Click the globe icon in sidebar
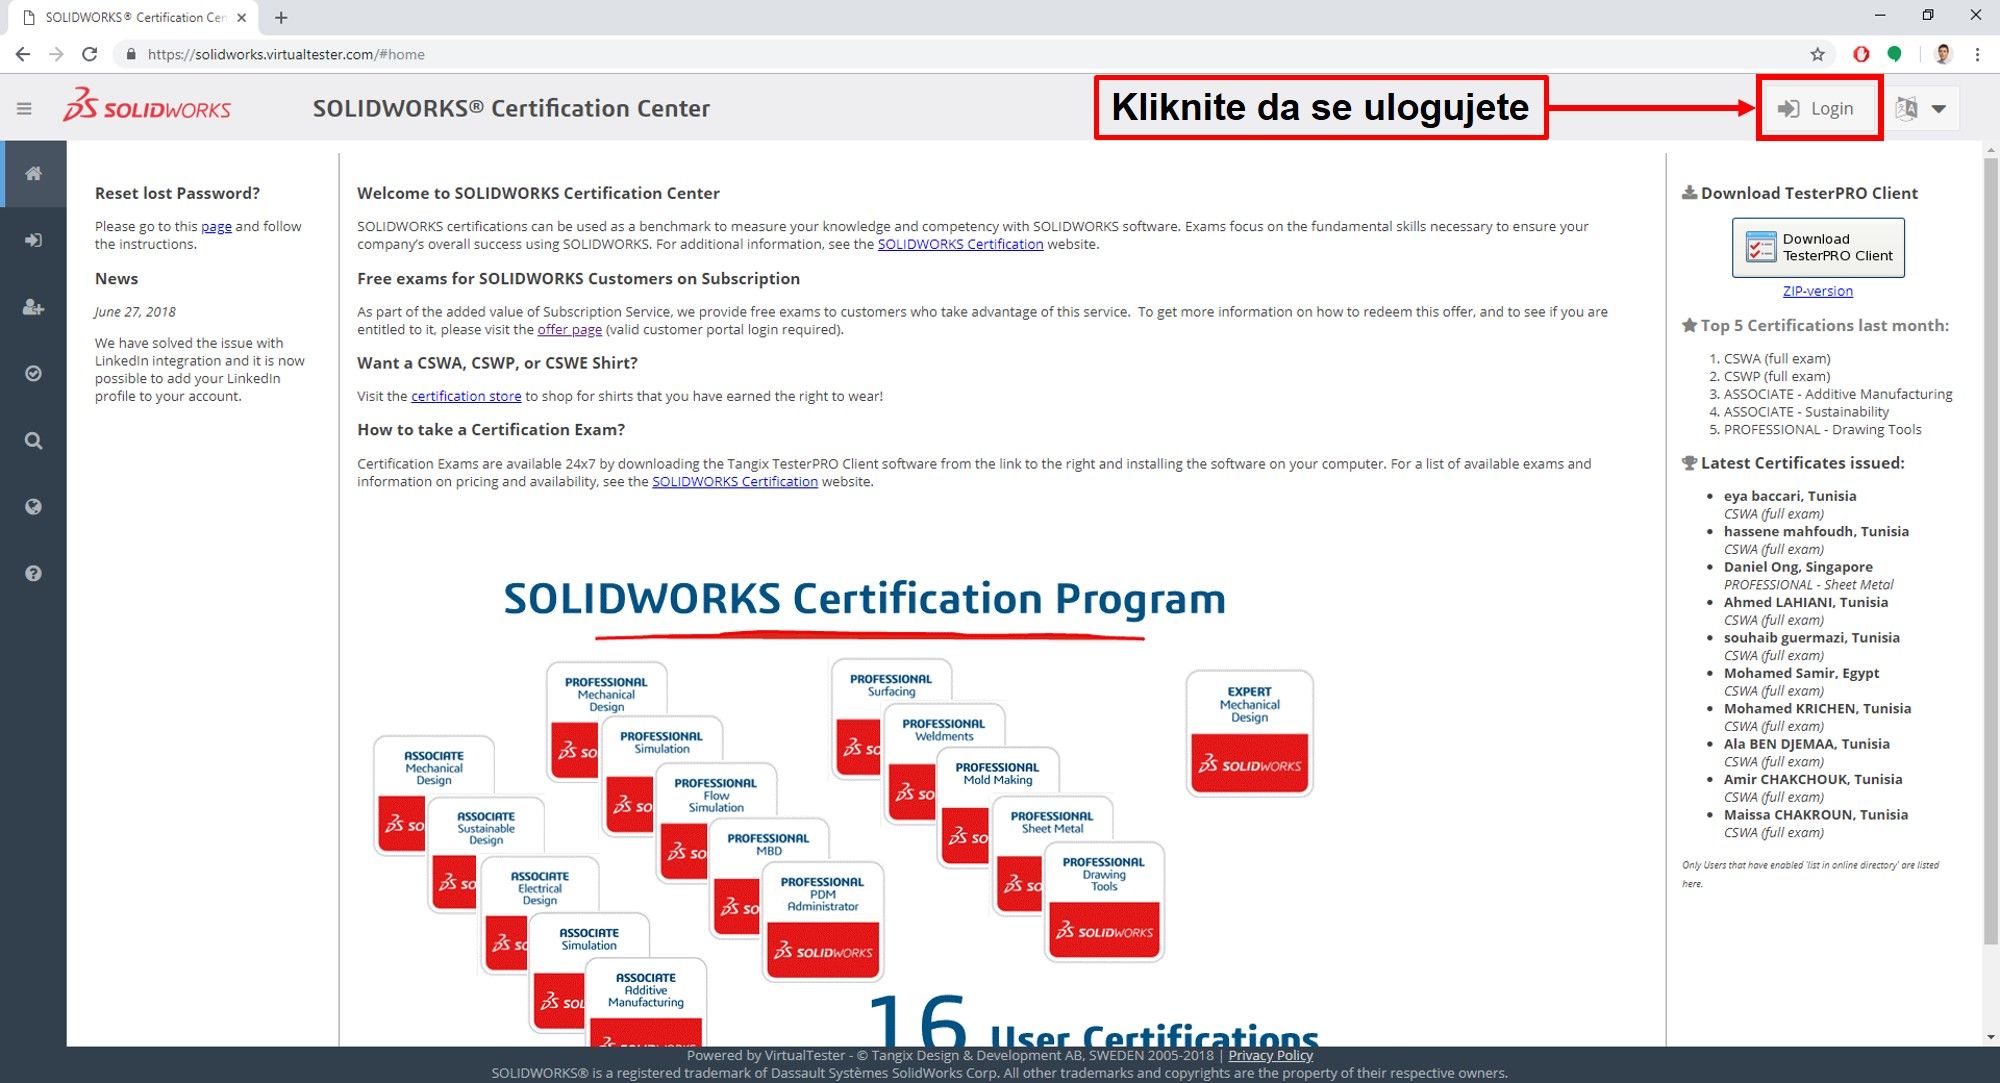The width and height of the screenshot is (2000, 1083). point(33,507)
